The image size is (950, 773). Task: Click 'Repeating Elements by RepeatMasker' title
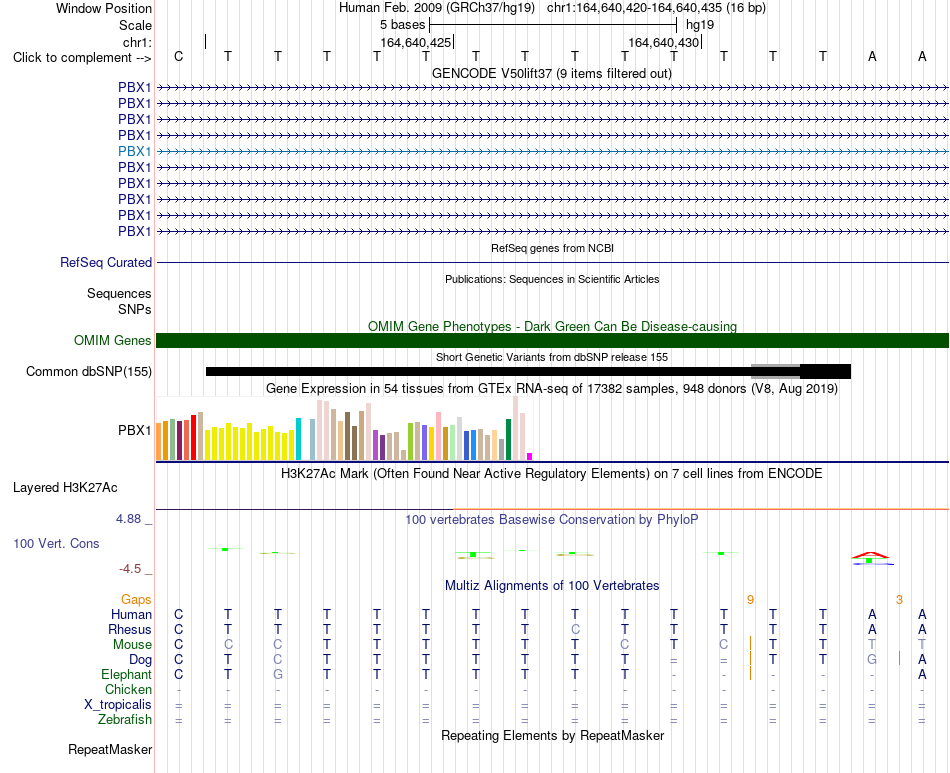(552, 735)
